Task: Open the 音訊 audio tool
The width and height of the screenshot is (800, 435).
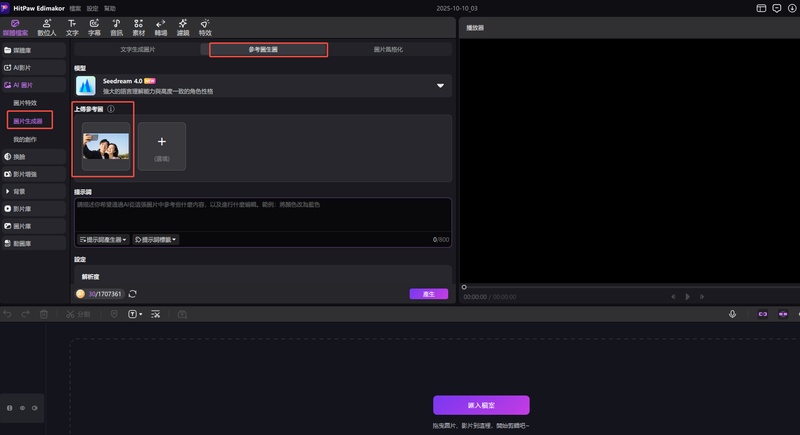Action: point(116,26)
